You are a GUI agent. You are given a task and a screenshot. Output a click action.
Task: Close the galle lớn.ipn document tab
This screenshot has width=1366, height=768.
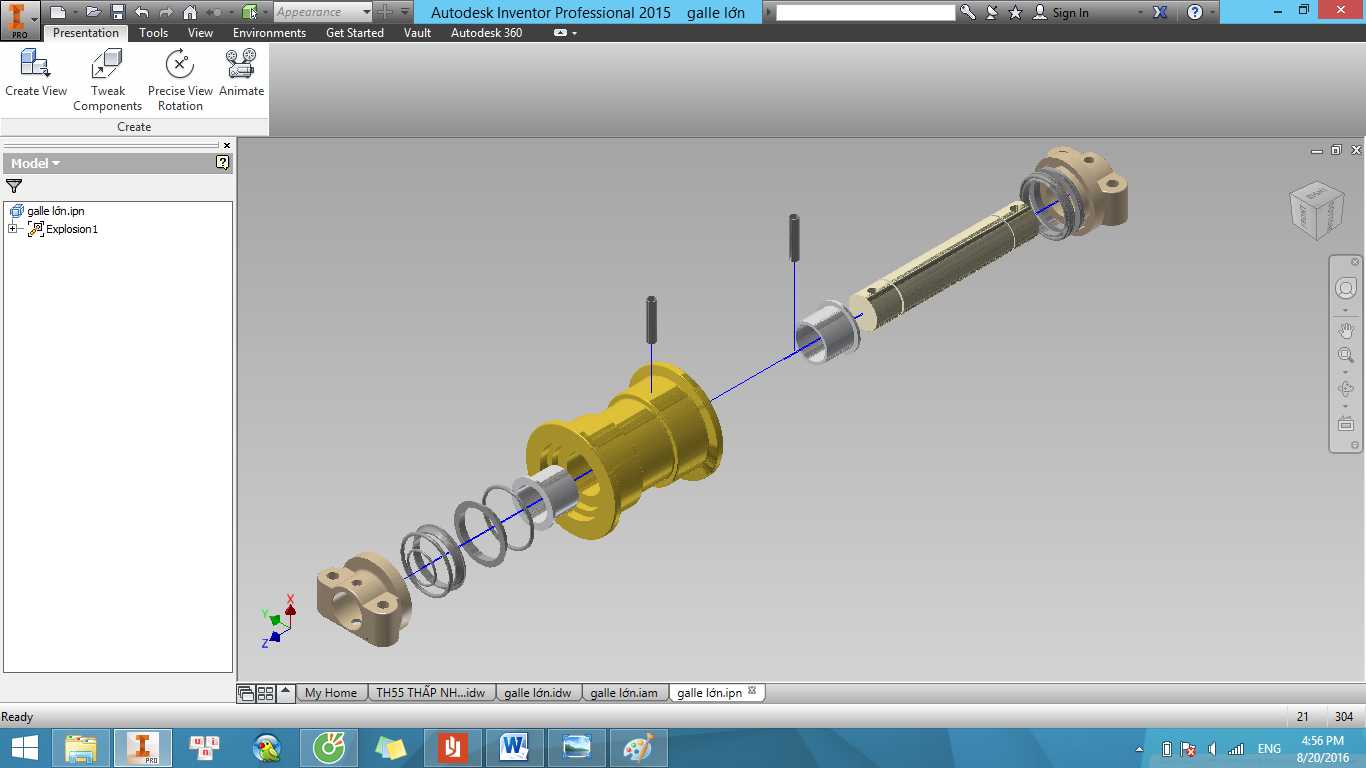pyautogui.click(x=753, y=691)
